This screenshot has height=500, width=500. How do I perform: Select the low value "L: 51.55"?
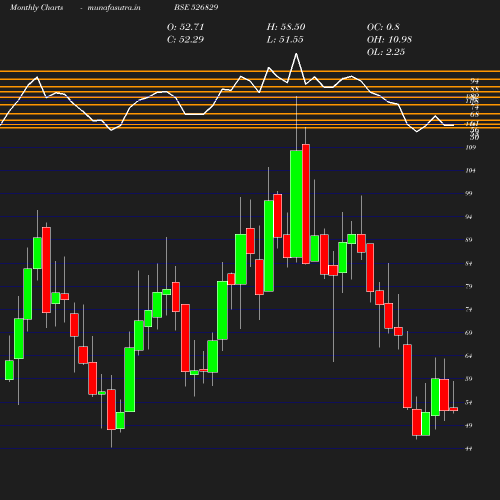pos(285,39)
